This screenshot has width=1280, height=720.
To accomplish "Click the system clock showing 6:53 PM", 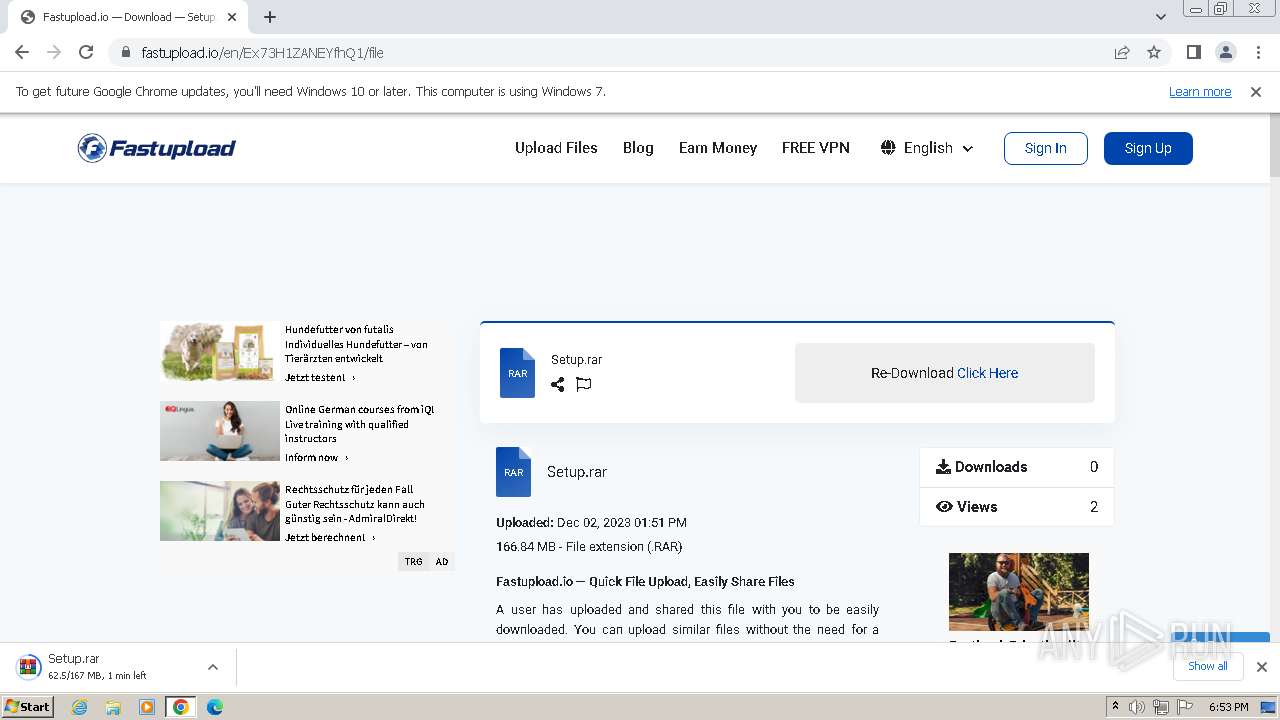I will pyautogui.click(x=1228, y=707).
